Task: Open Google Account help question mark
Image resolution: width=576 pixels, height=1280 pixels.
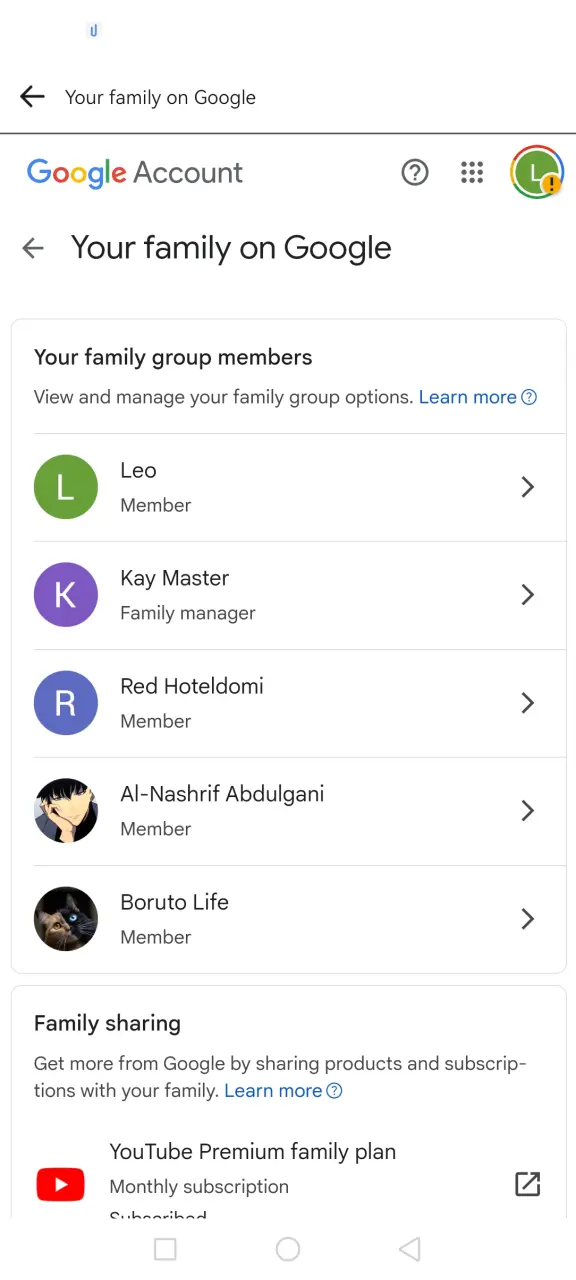Action: click(x=414, y=172)
